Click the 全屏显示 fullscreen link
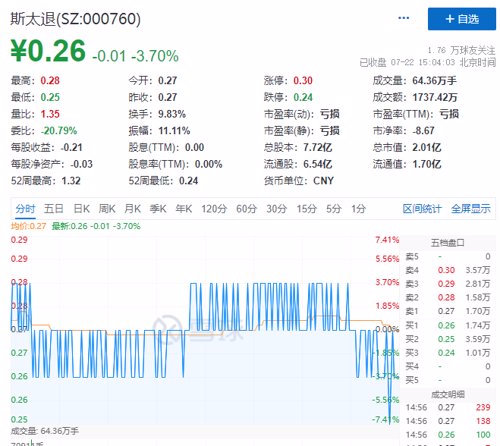This screenshot has height=446, width=500. [x=471, y=209]
